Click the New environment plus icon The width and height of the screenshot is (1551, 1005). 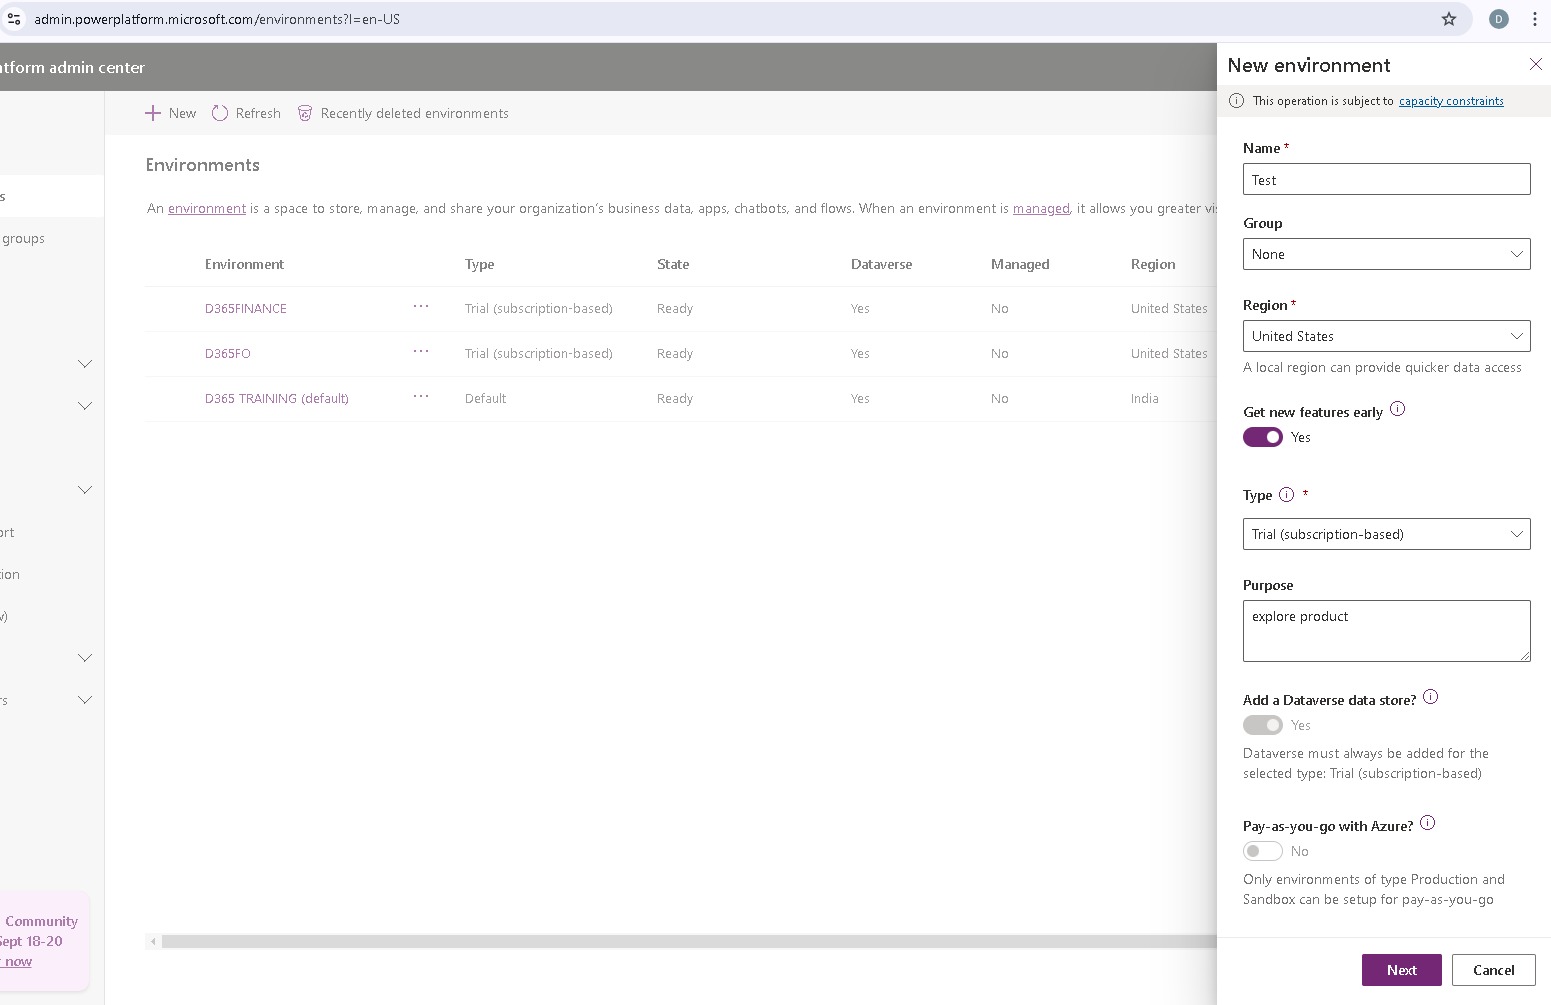(x=153, y=113)
